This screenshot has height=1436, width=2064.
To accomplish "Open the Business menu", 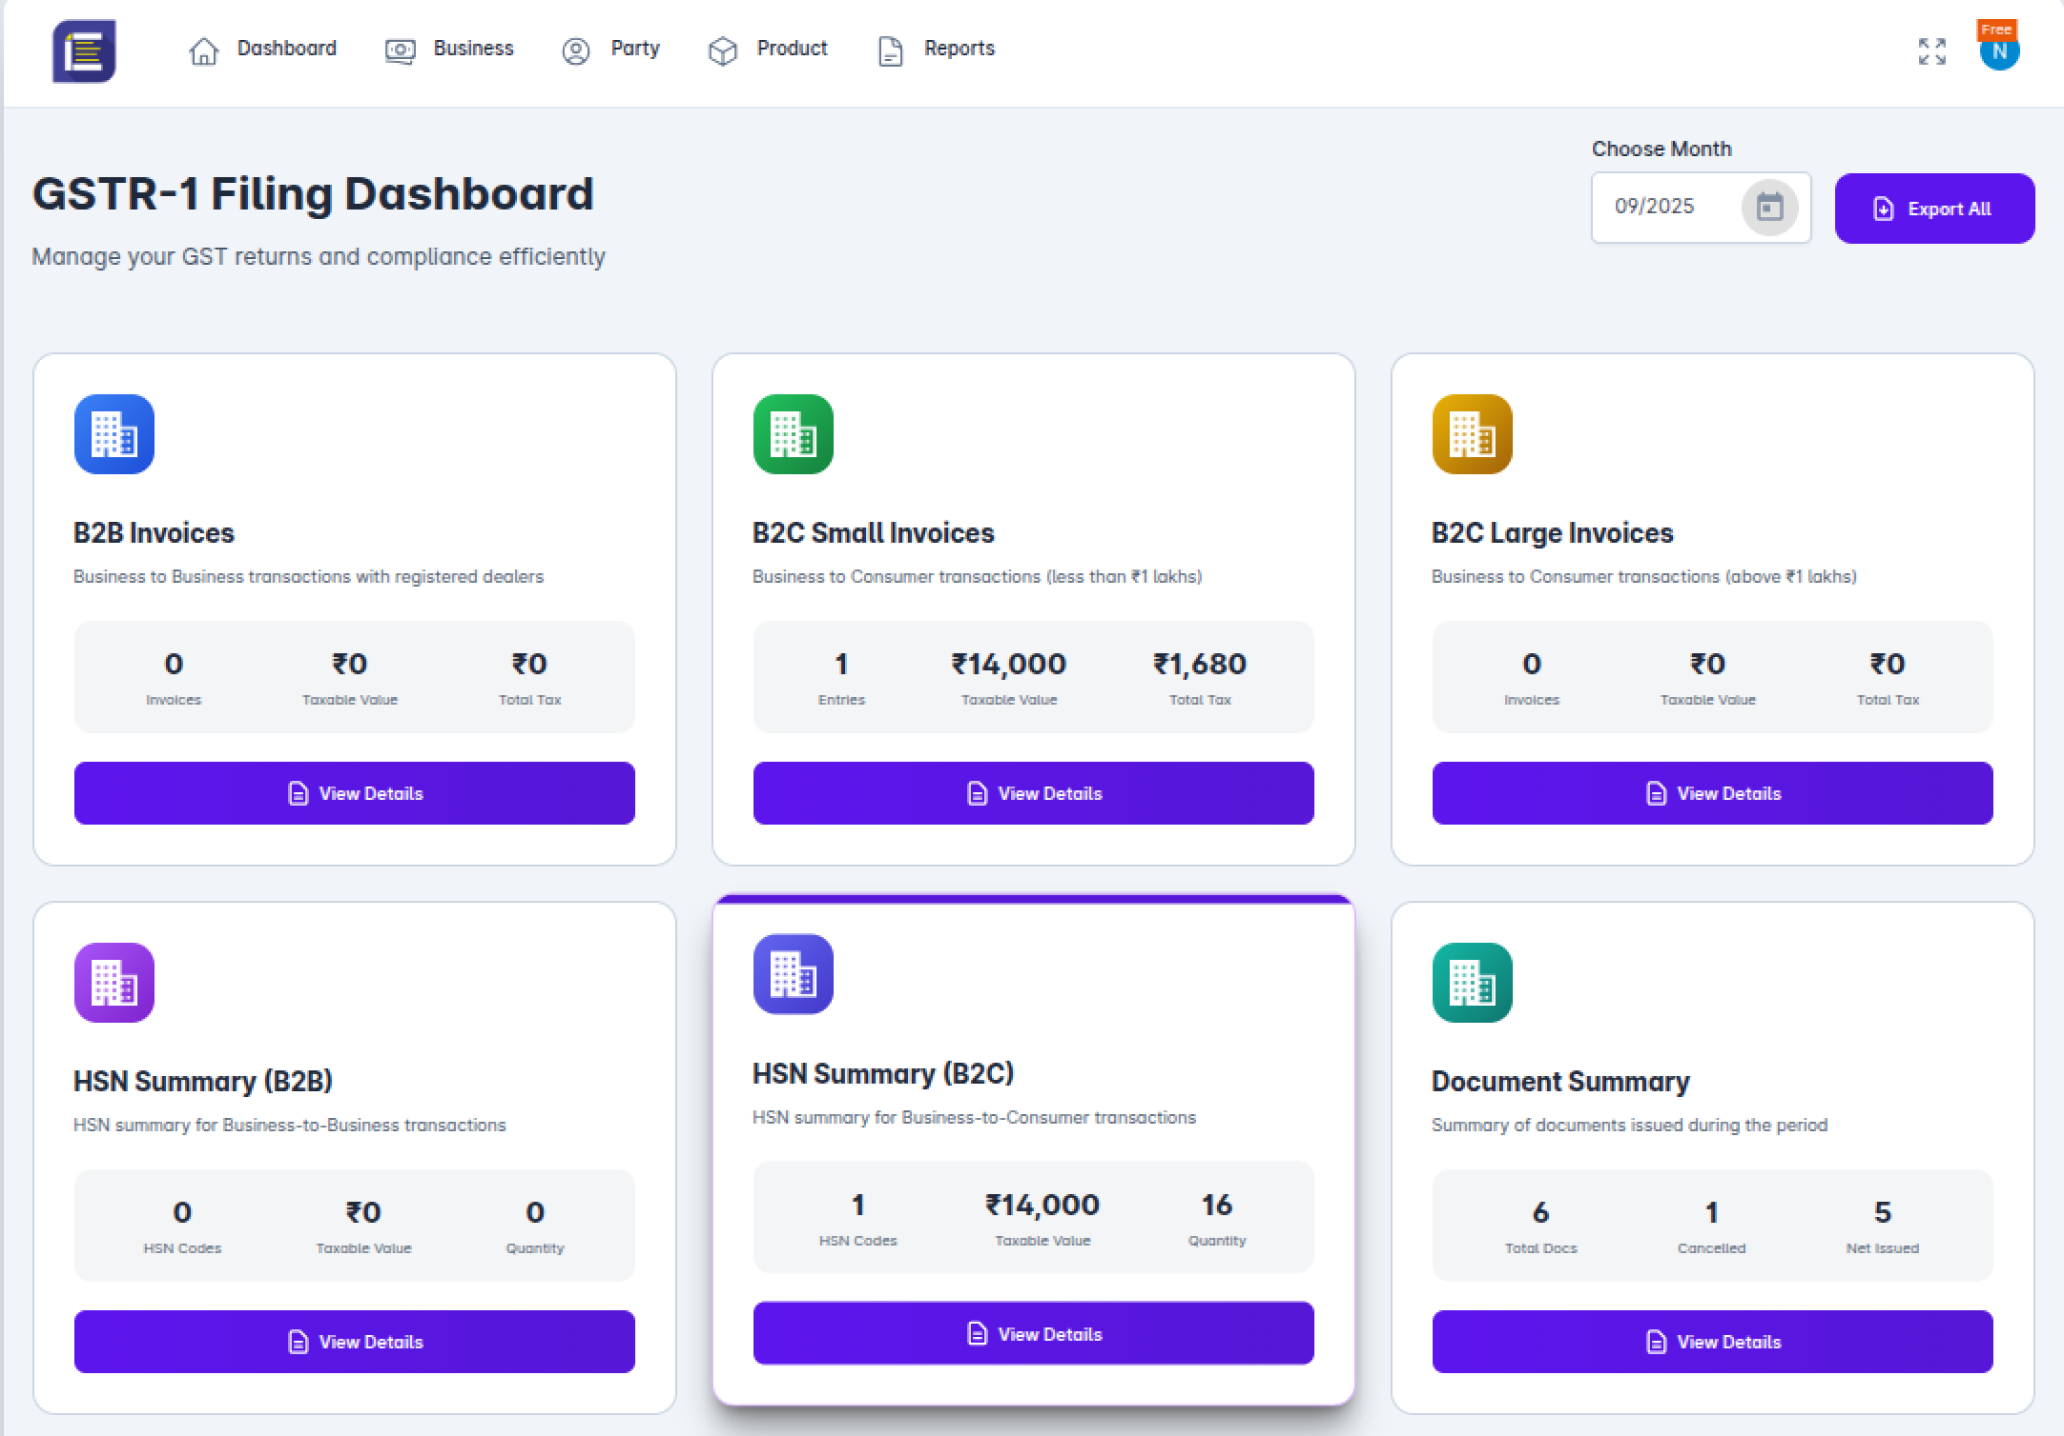I will pyautogui.click(x=450, y=49).
